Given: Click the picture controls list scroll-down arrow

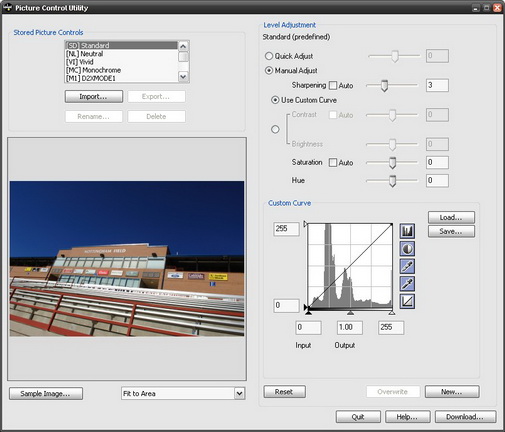Looking at the screenshot, I should (x=183, y=77).
